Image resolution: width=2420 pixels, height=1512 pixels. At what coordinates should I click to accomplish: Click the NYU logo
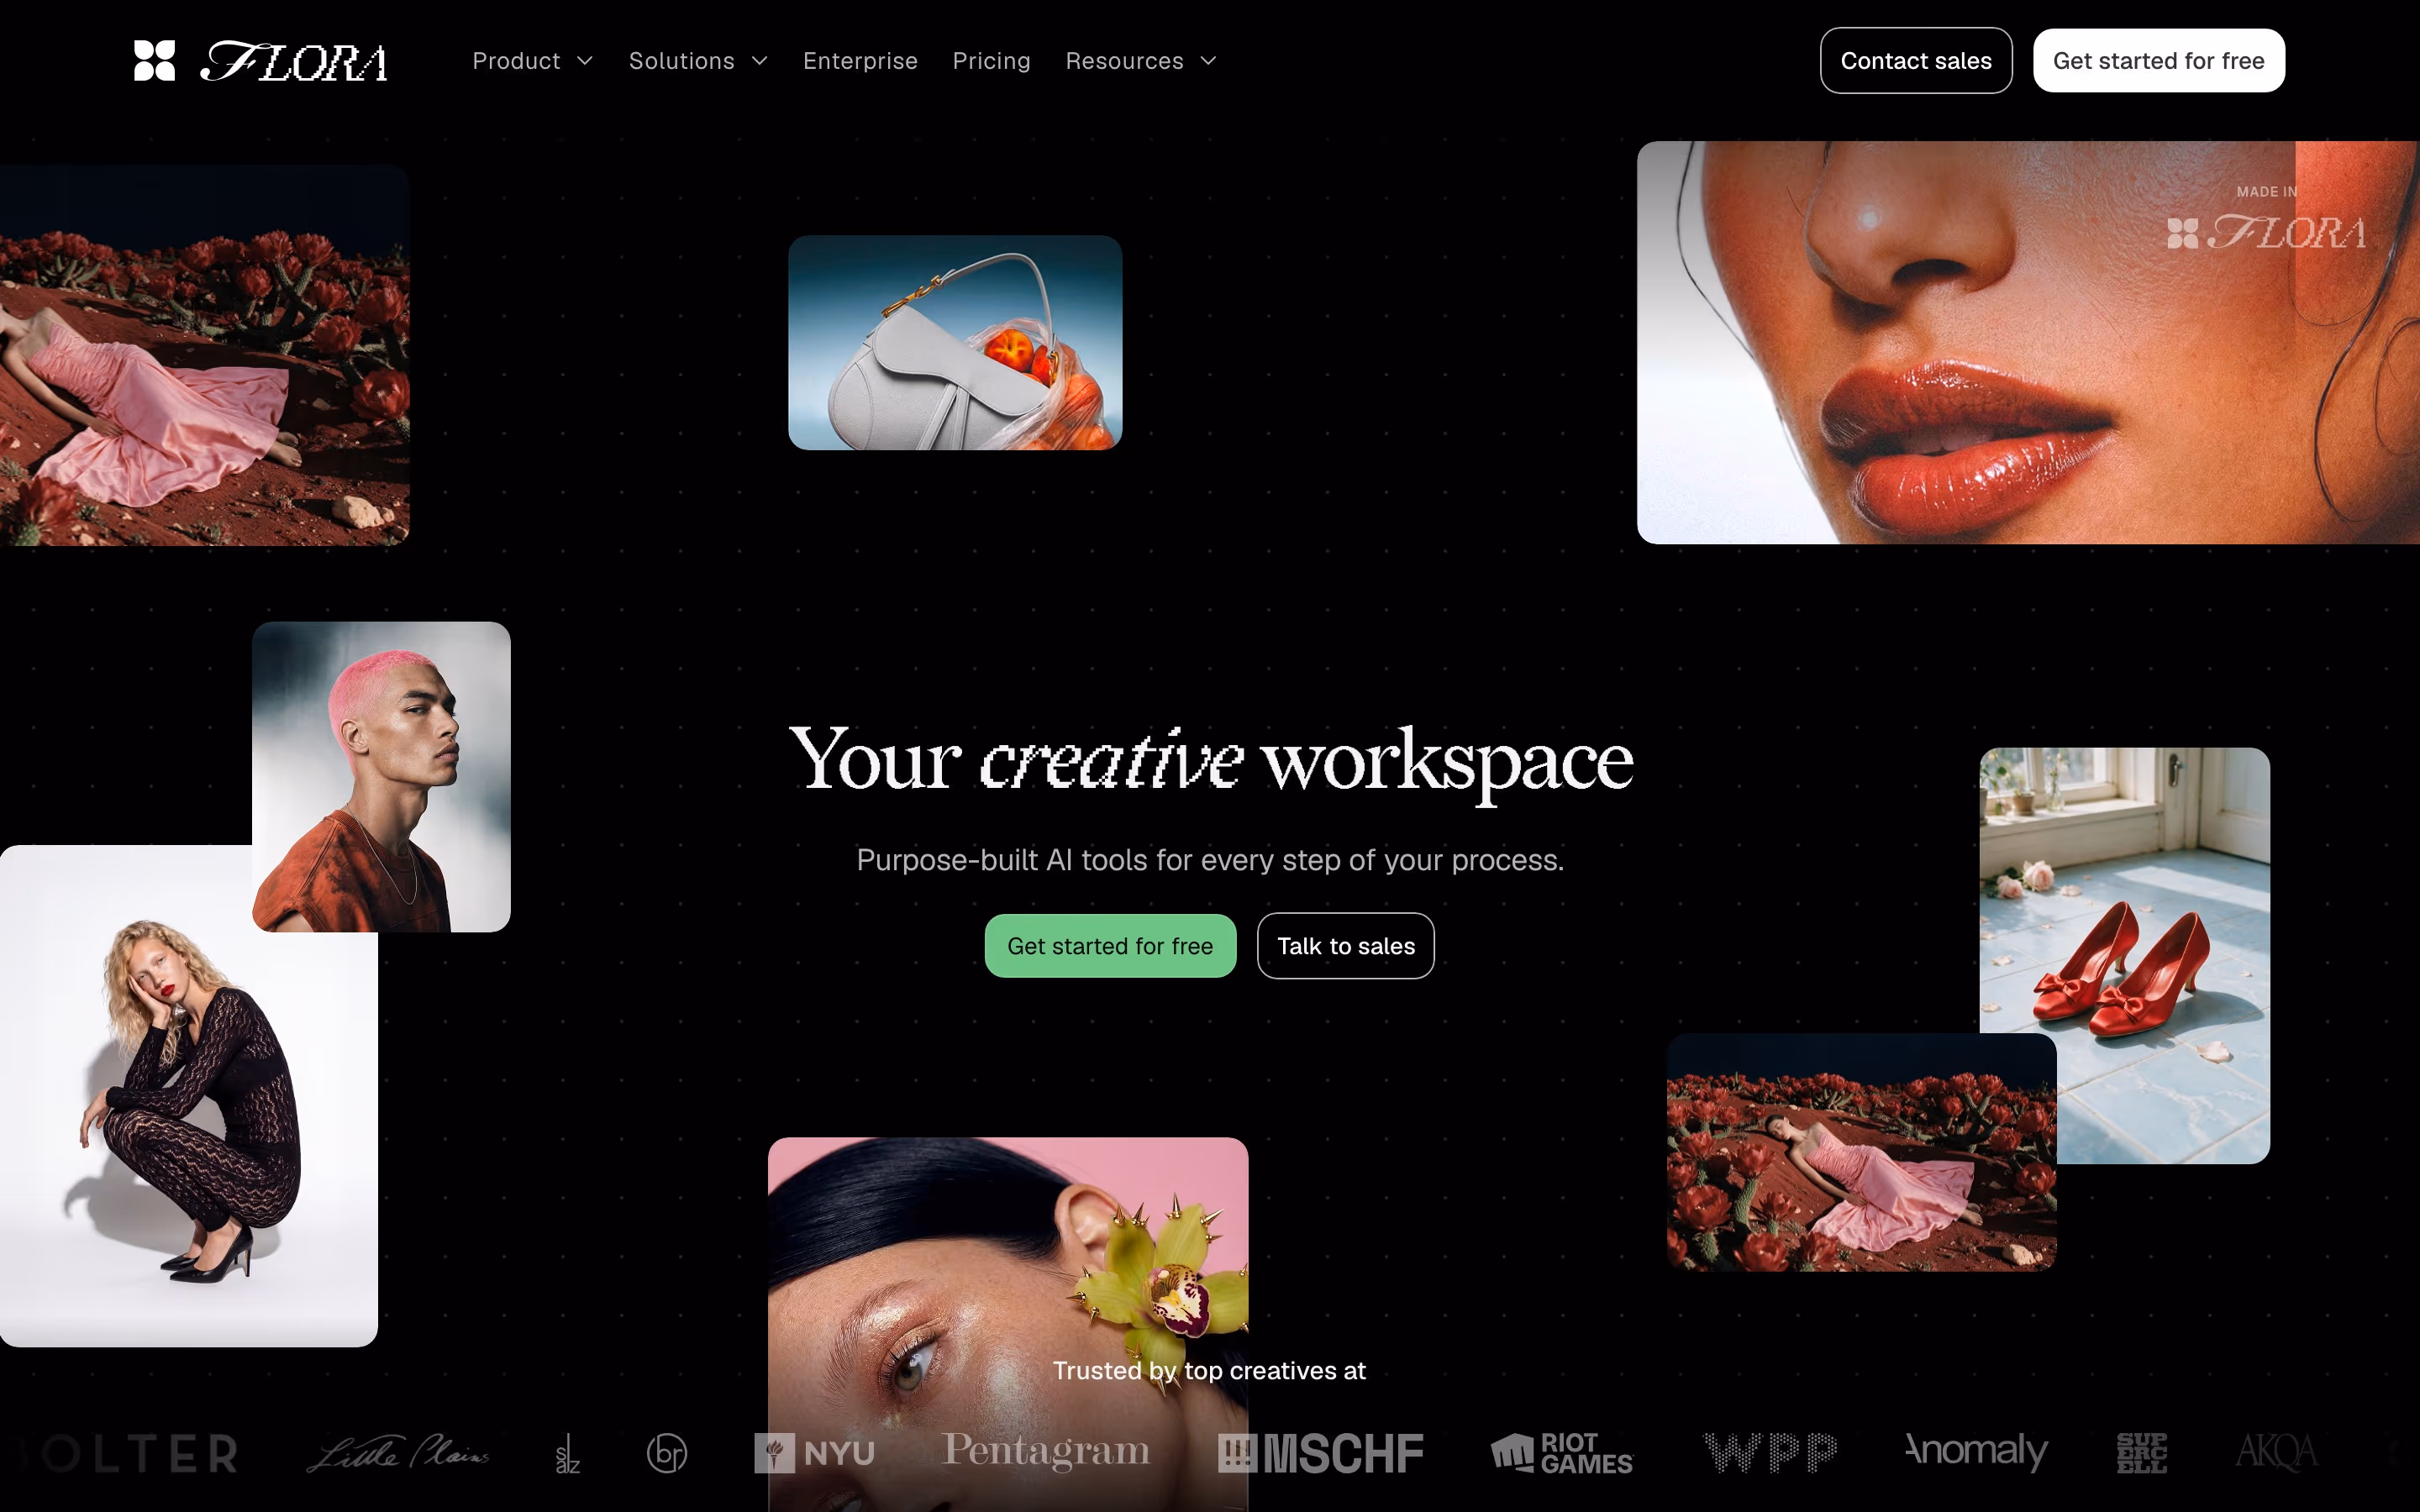pos(814,1453)
